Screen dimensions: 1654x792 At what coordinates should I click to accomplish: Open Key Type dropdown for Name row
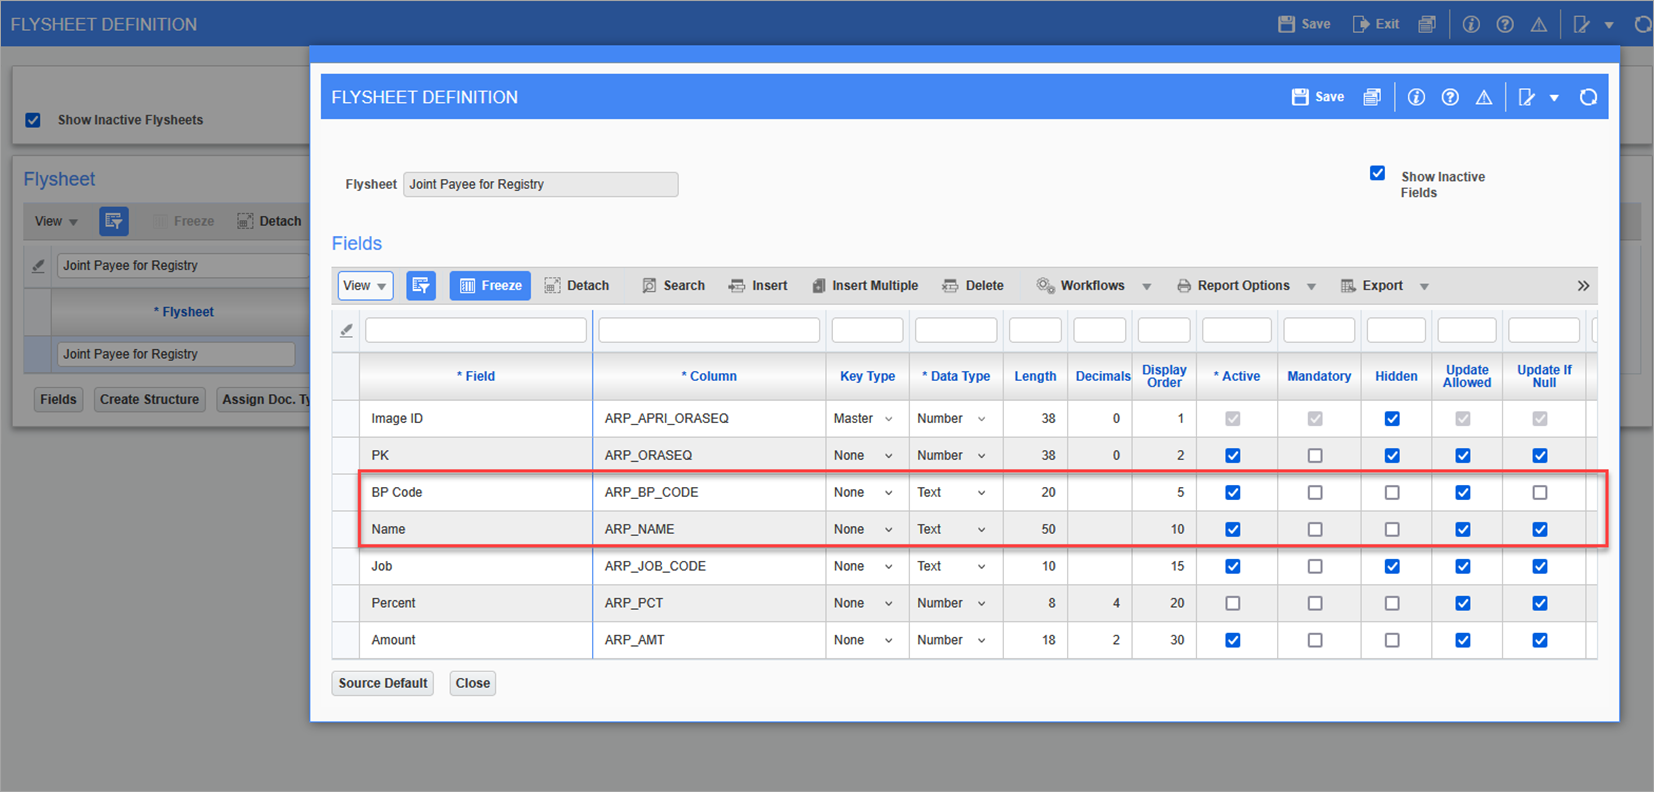click(889, 530)
